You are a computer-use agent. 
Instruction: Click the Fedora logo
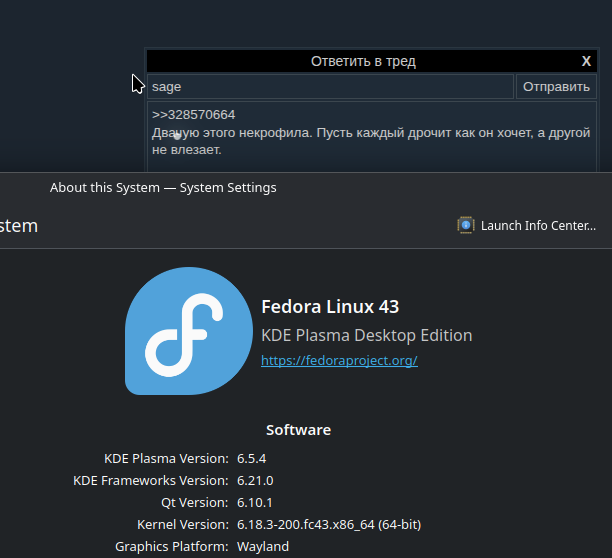(x=188, y=331)
